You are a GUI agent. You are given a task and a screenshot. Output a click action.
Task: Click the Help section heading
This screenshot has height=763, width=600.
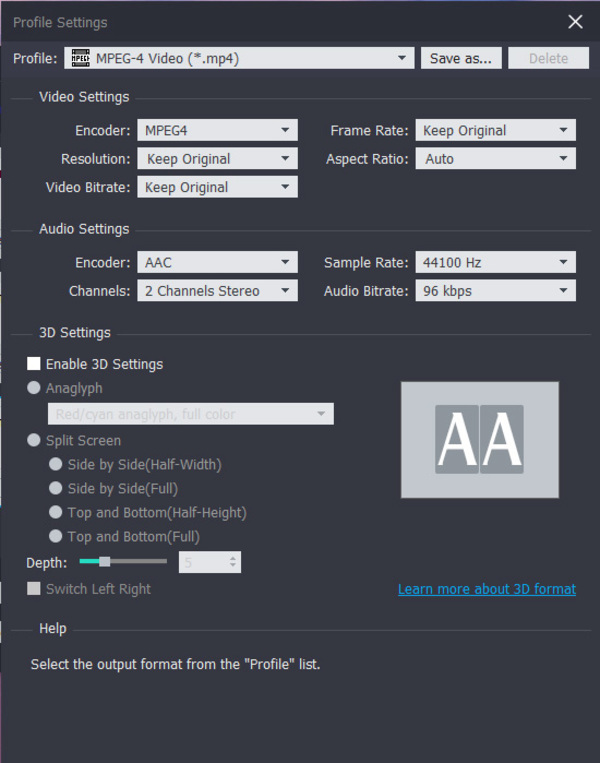(x=53, y=628)
